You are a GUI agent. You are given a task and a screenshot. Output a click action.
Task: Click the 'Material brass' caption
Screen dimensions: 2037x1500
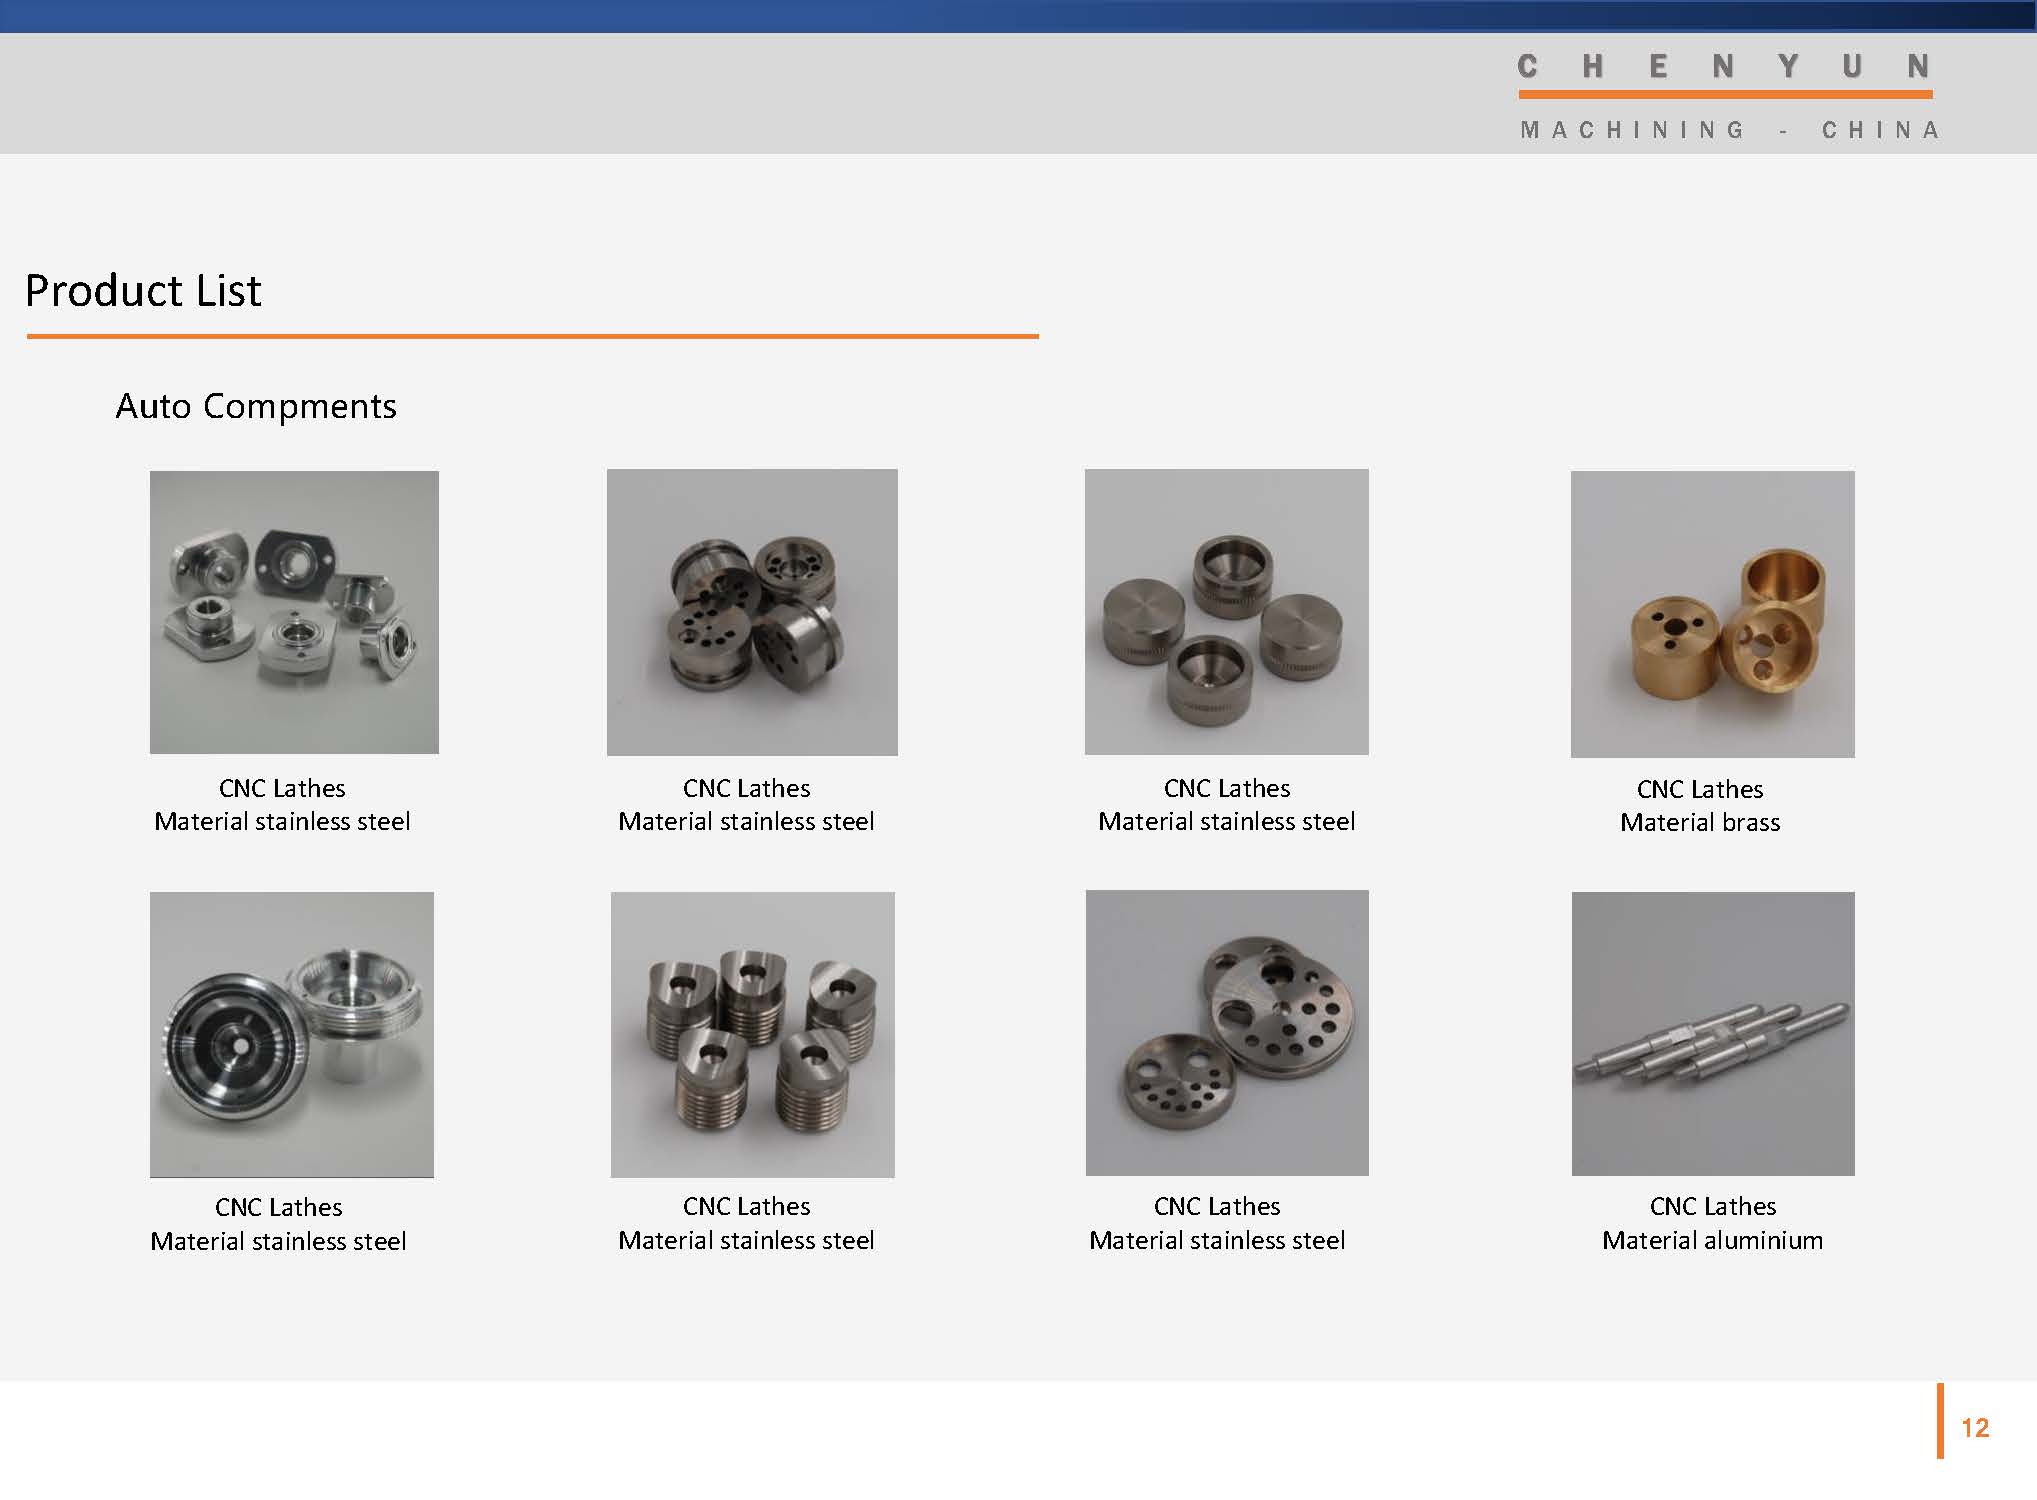[1700, 823]
